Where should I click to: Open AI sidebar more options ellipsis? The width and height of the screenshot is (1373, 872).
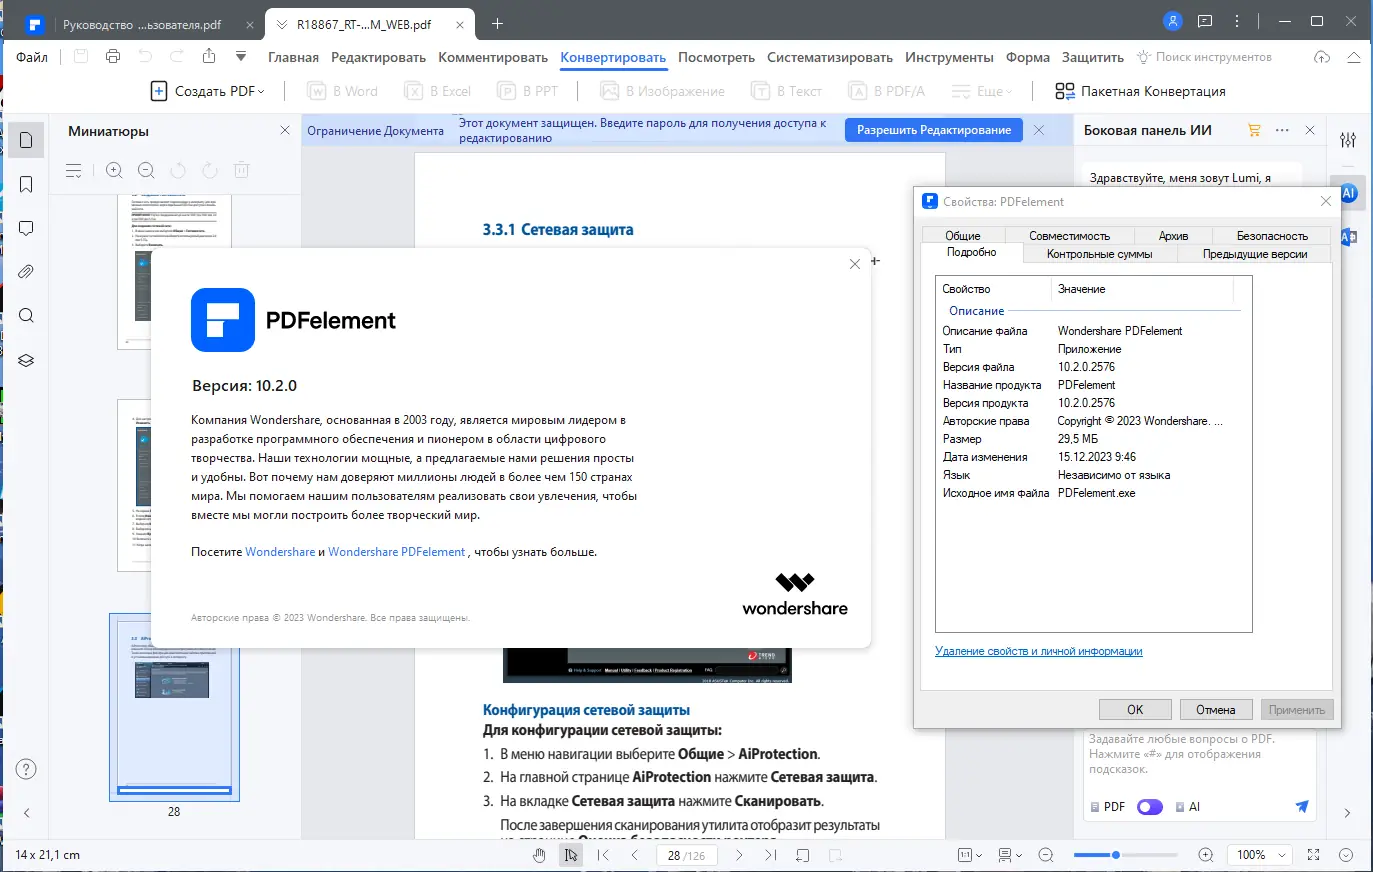tap(1282, 130)
